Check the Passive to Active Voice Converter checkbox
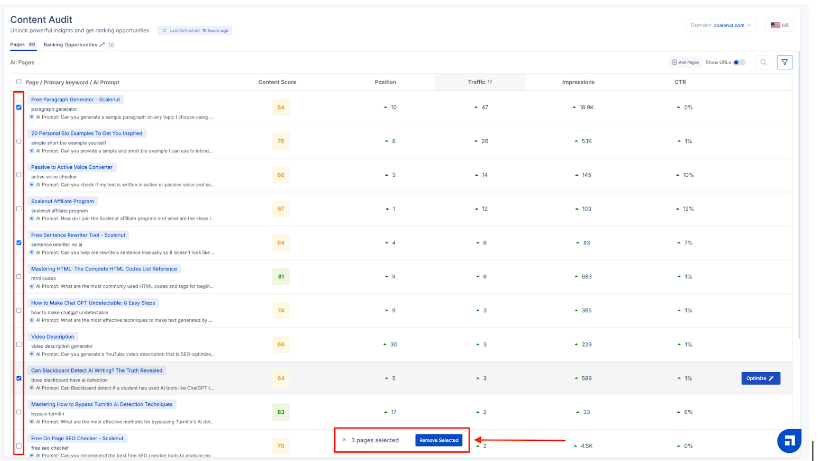 point(19,175)
